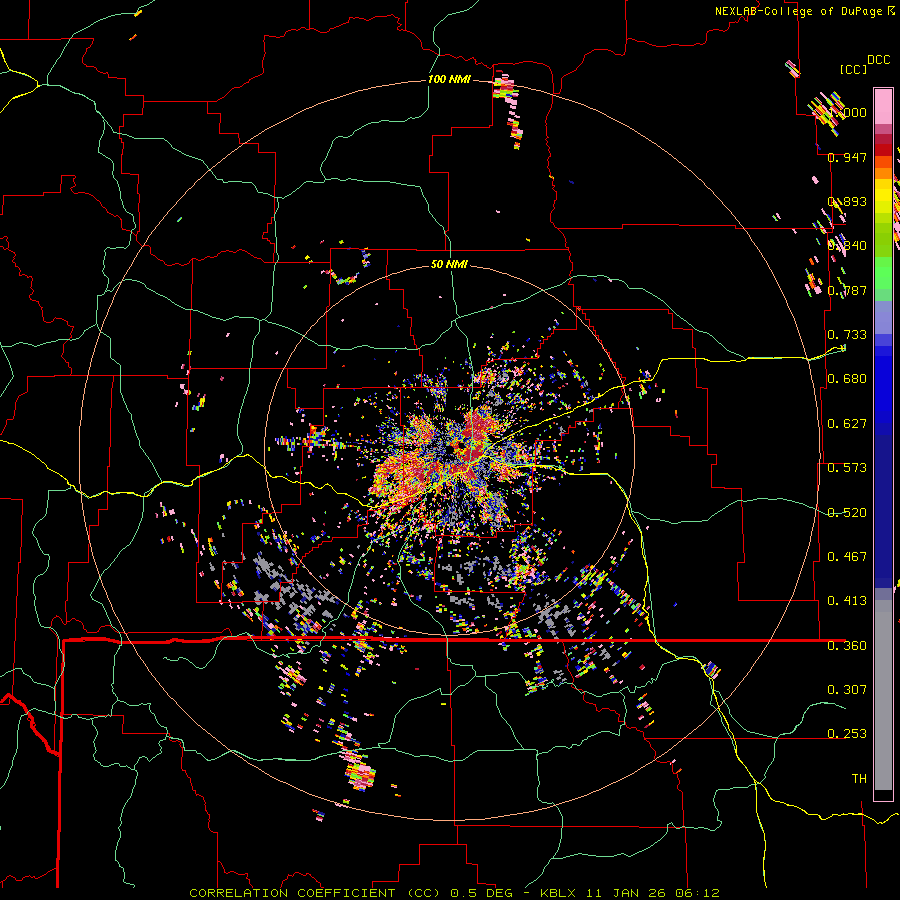Click the 0.840 scale value
Image resolution: width=900 pixels, height=900 pixels.
847,246
